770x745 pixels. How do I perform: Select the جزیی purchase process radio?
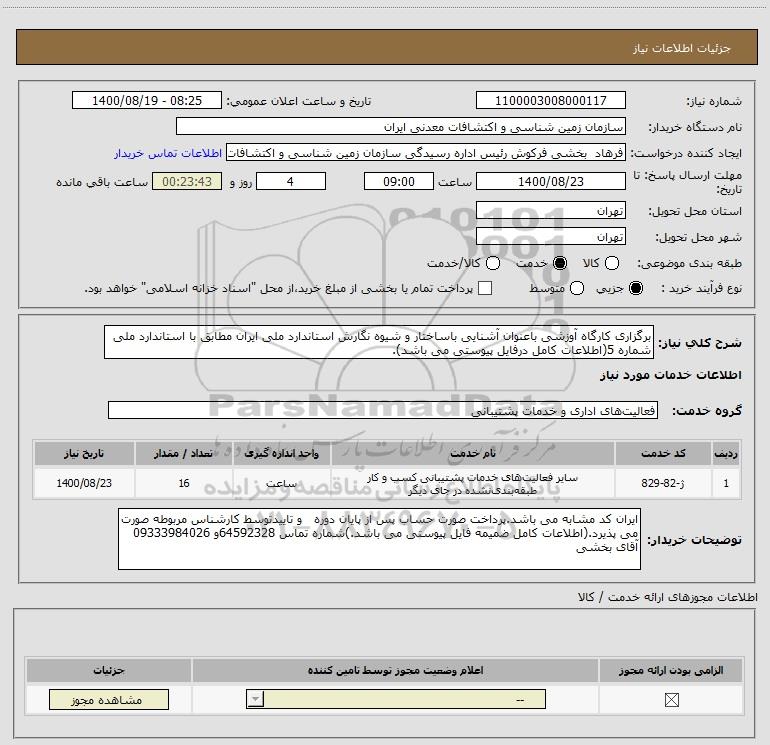[x=635, y=288]
